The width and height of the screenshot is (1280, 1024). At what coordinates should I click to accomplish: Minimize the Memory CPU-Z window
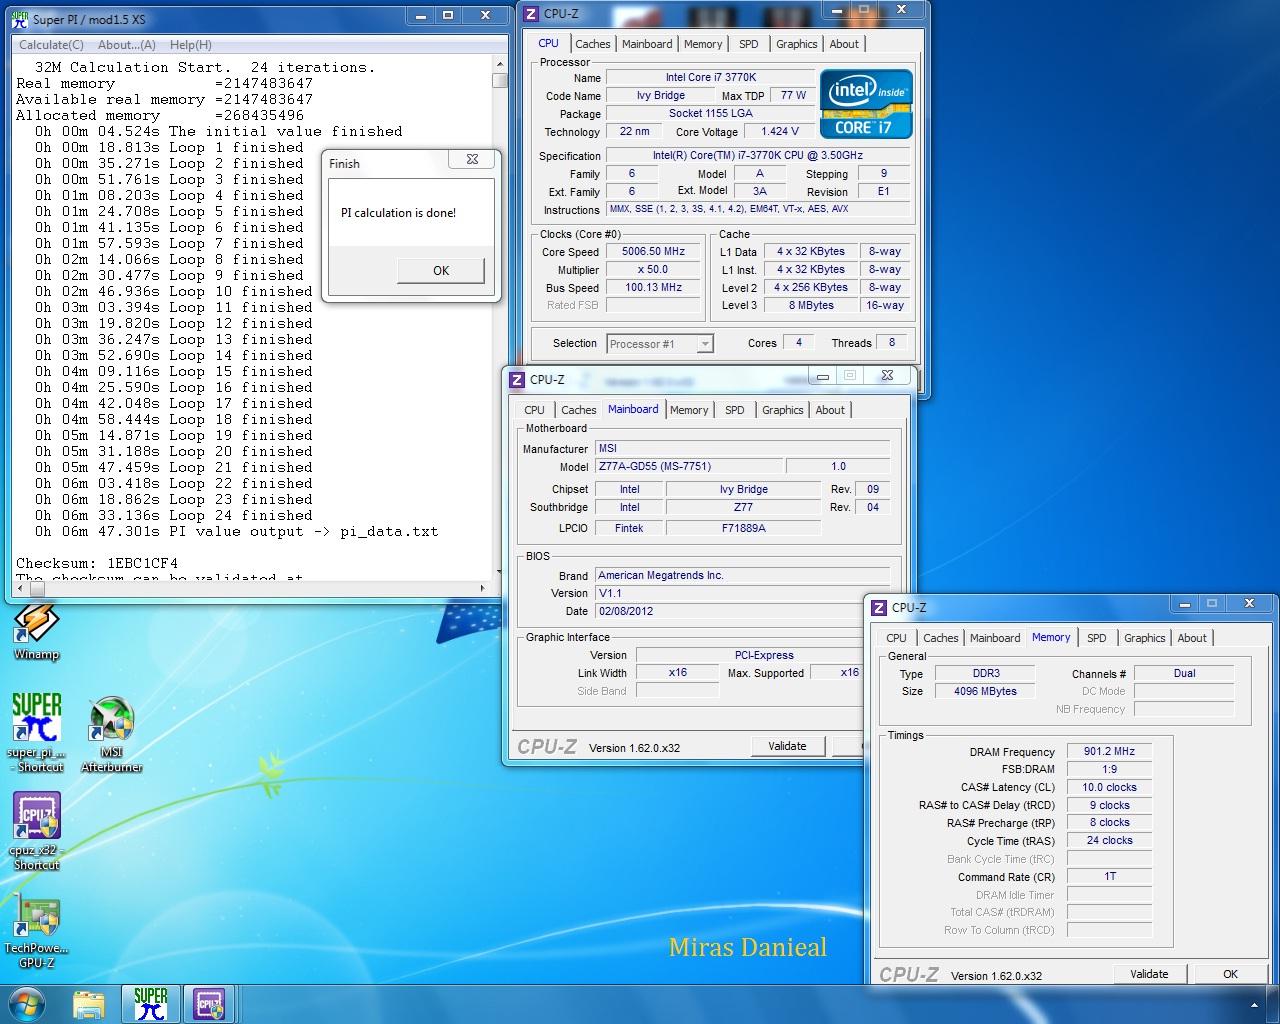(x=1184, y=604)
